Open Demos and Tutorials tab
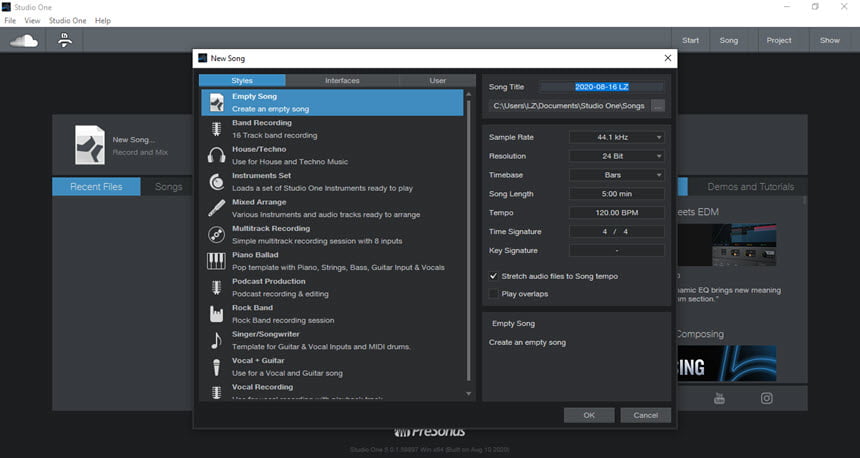This screenshot has height=458, width=860. pos(750,186)
